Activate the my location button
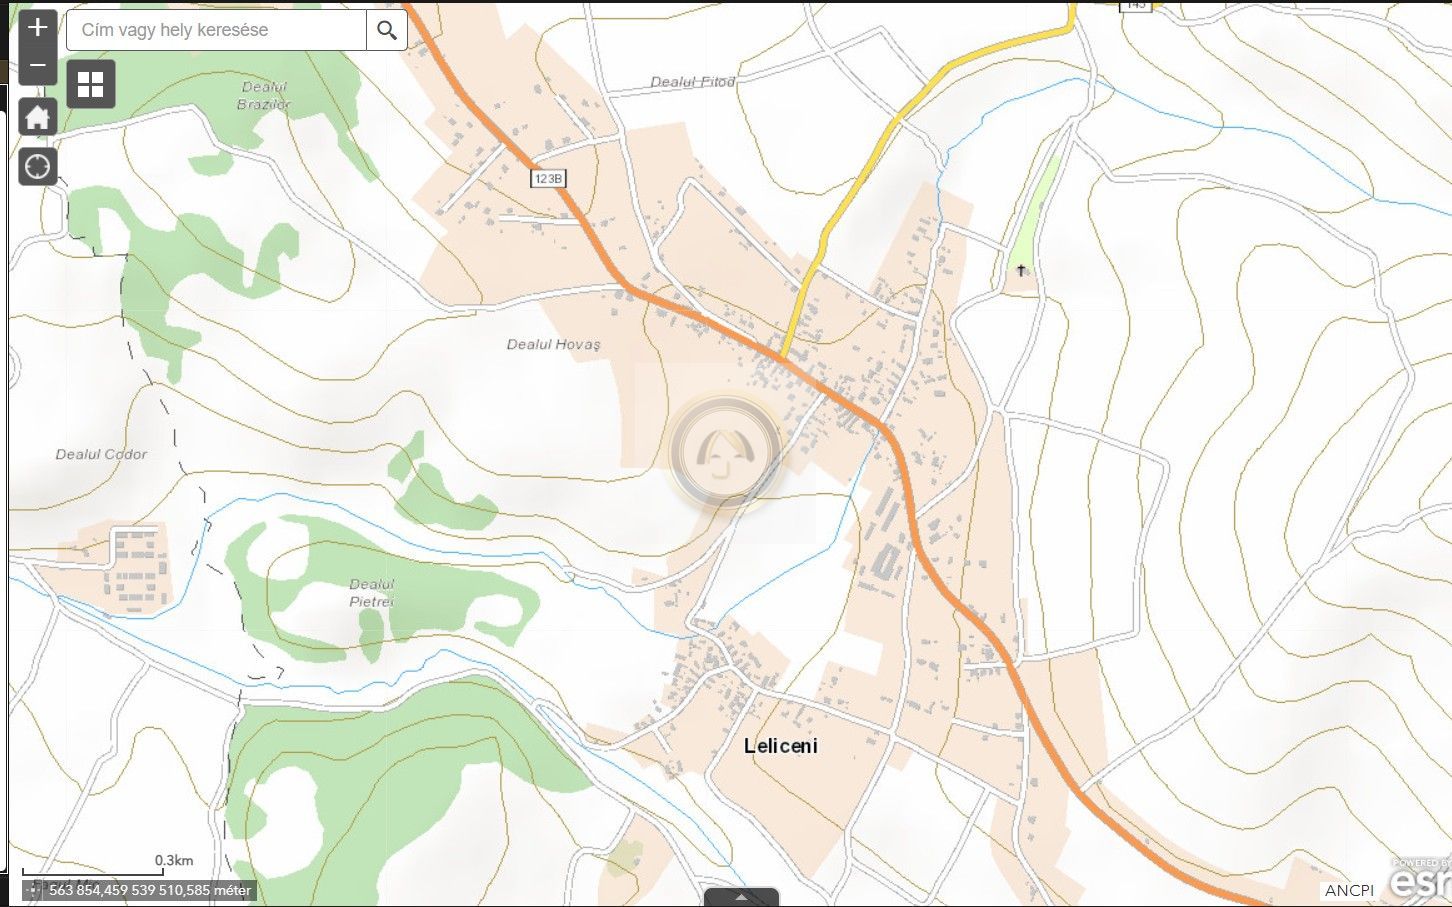1452x907 pixels. (37, 166)
